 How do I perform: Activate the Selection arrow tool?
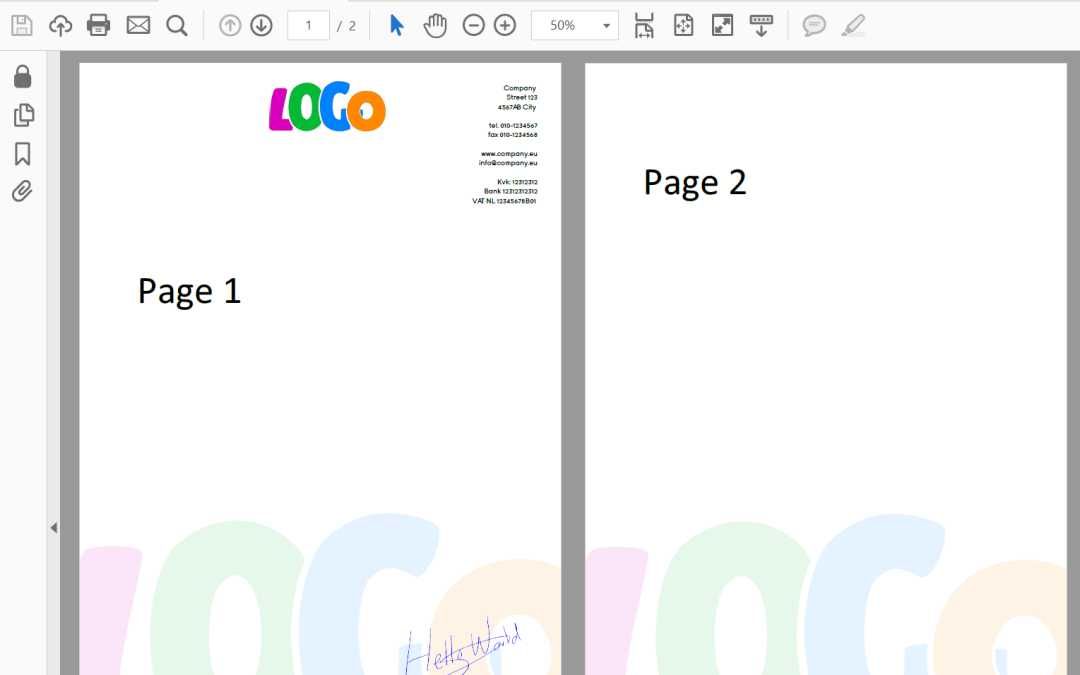coord(397,25)
